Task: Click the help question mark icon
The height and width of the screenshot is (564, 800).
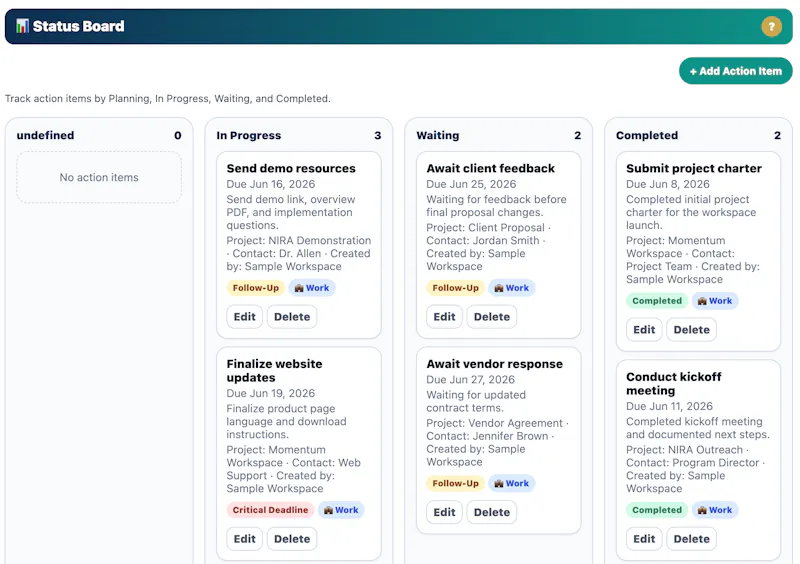Action: coord(771,26)
